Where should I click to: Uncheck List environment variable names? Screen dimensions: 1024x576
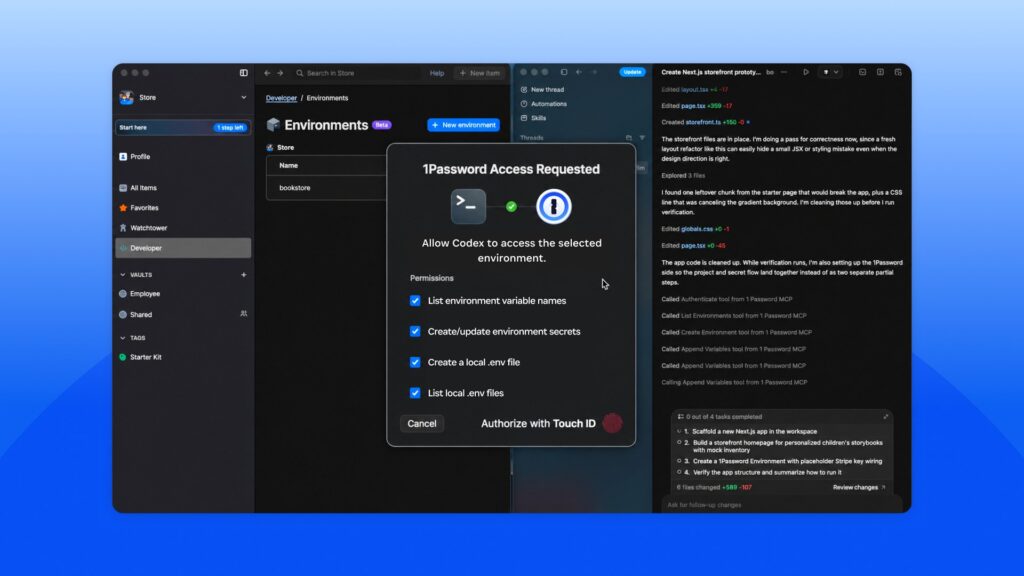coord(415,300)
